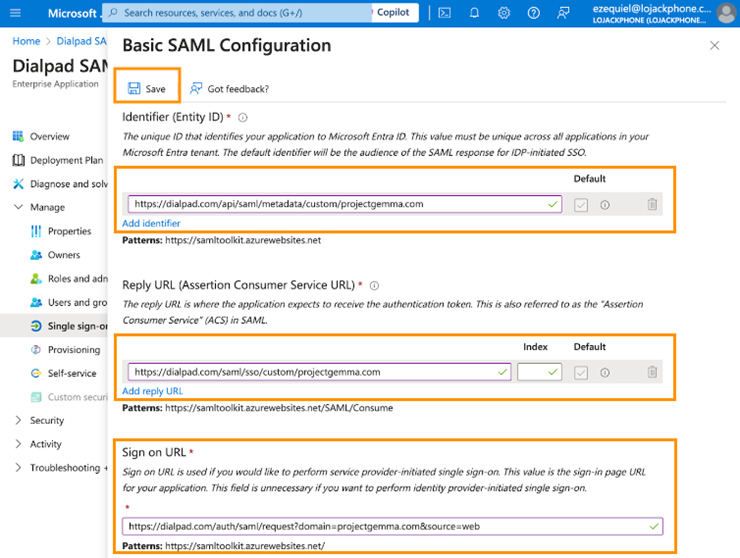Edit the Identifier Entity ID URL field
Screen dimensions: 740x558
pos(345,204)
